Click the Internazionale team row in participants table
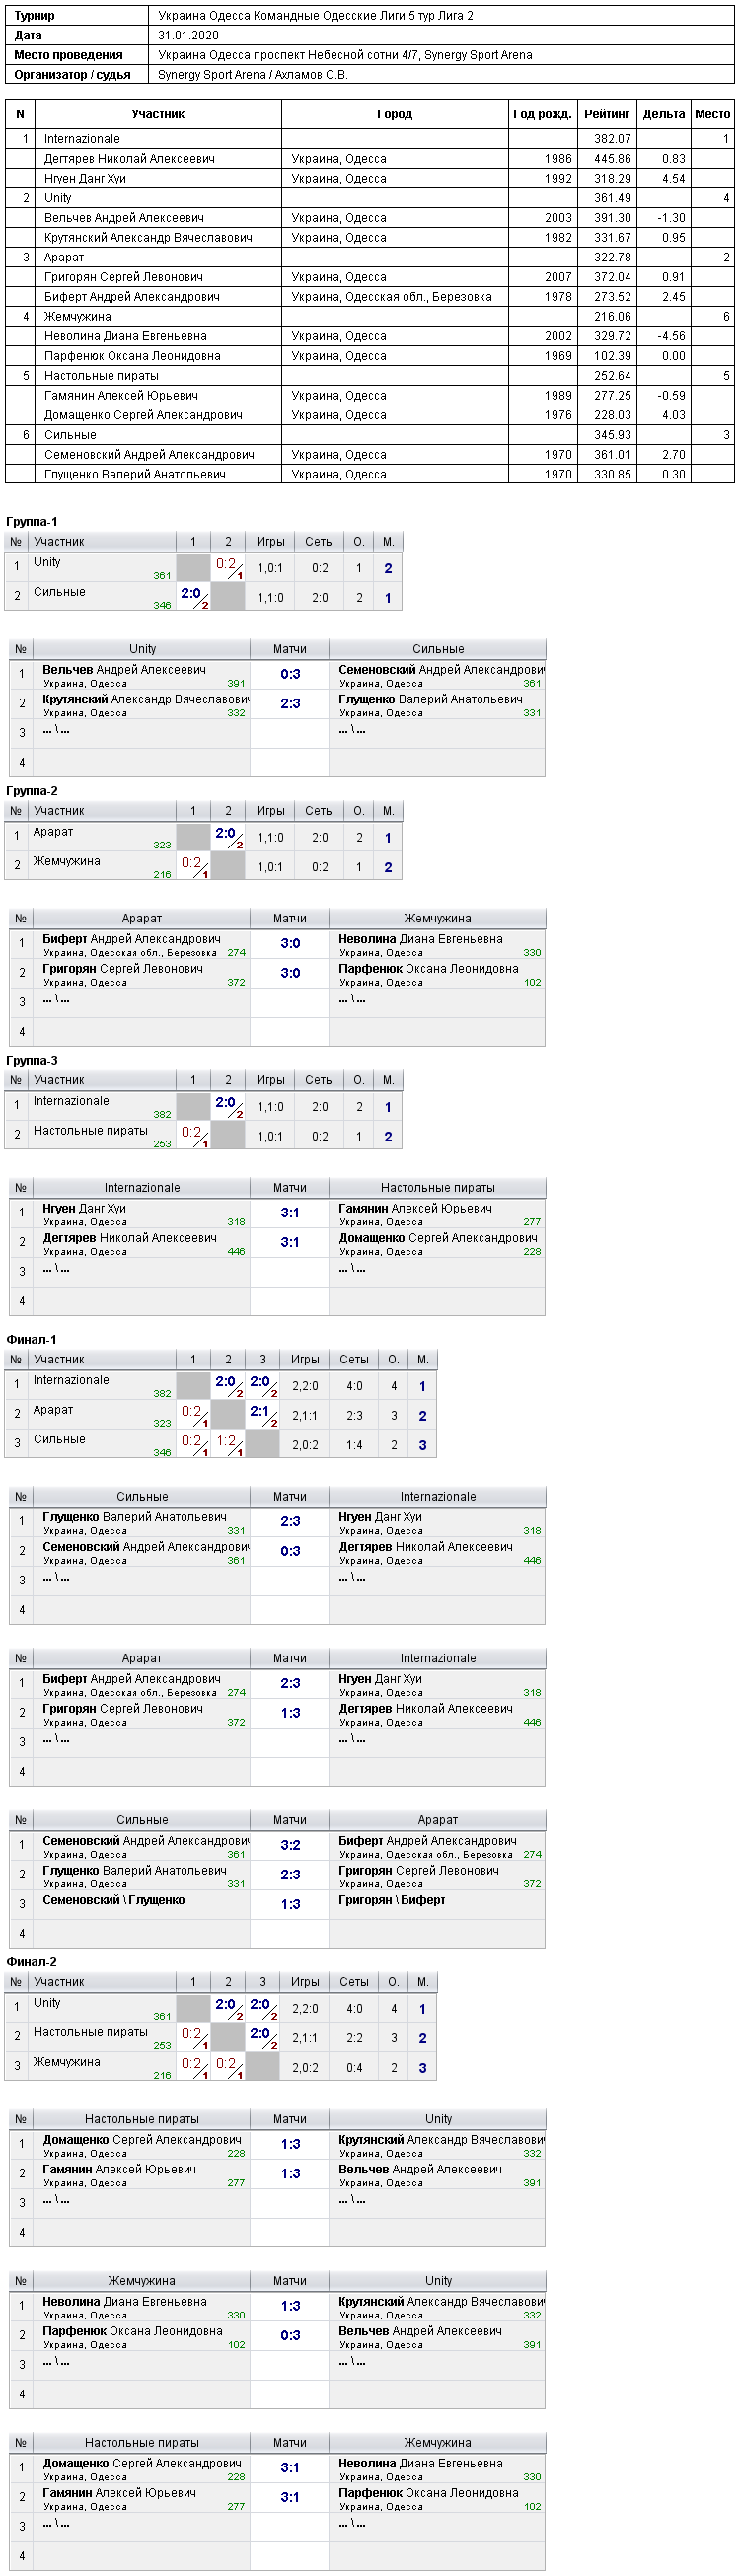This screenshot has width=740, height=2576. (x=369, y=139)
